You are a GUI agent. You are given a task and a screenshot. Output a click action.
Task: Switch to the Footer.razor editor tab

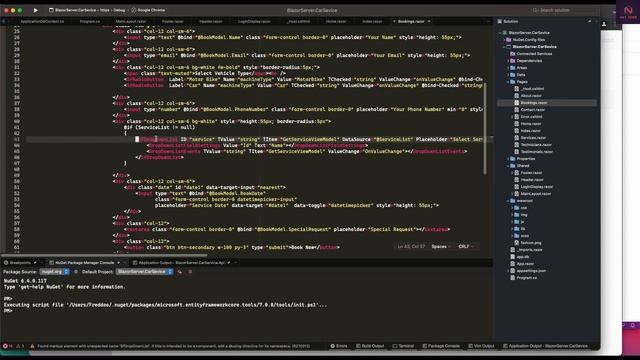173,21
